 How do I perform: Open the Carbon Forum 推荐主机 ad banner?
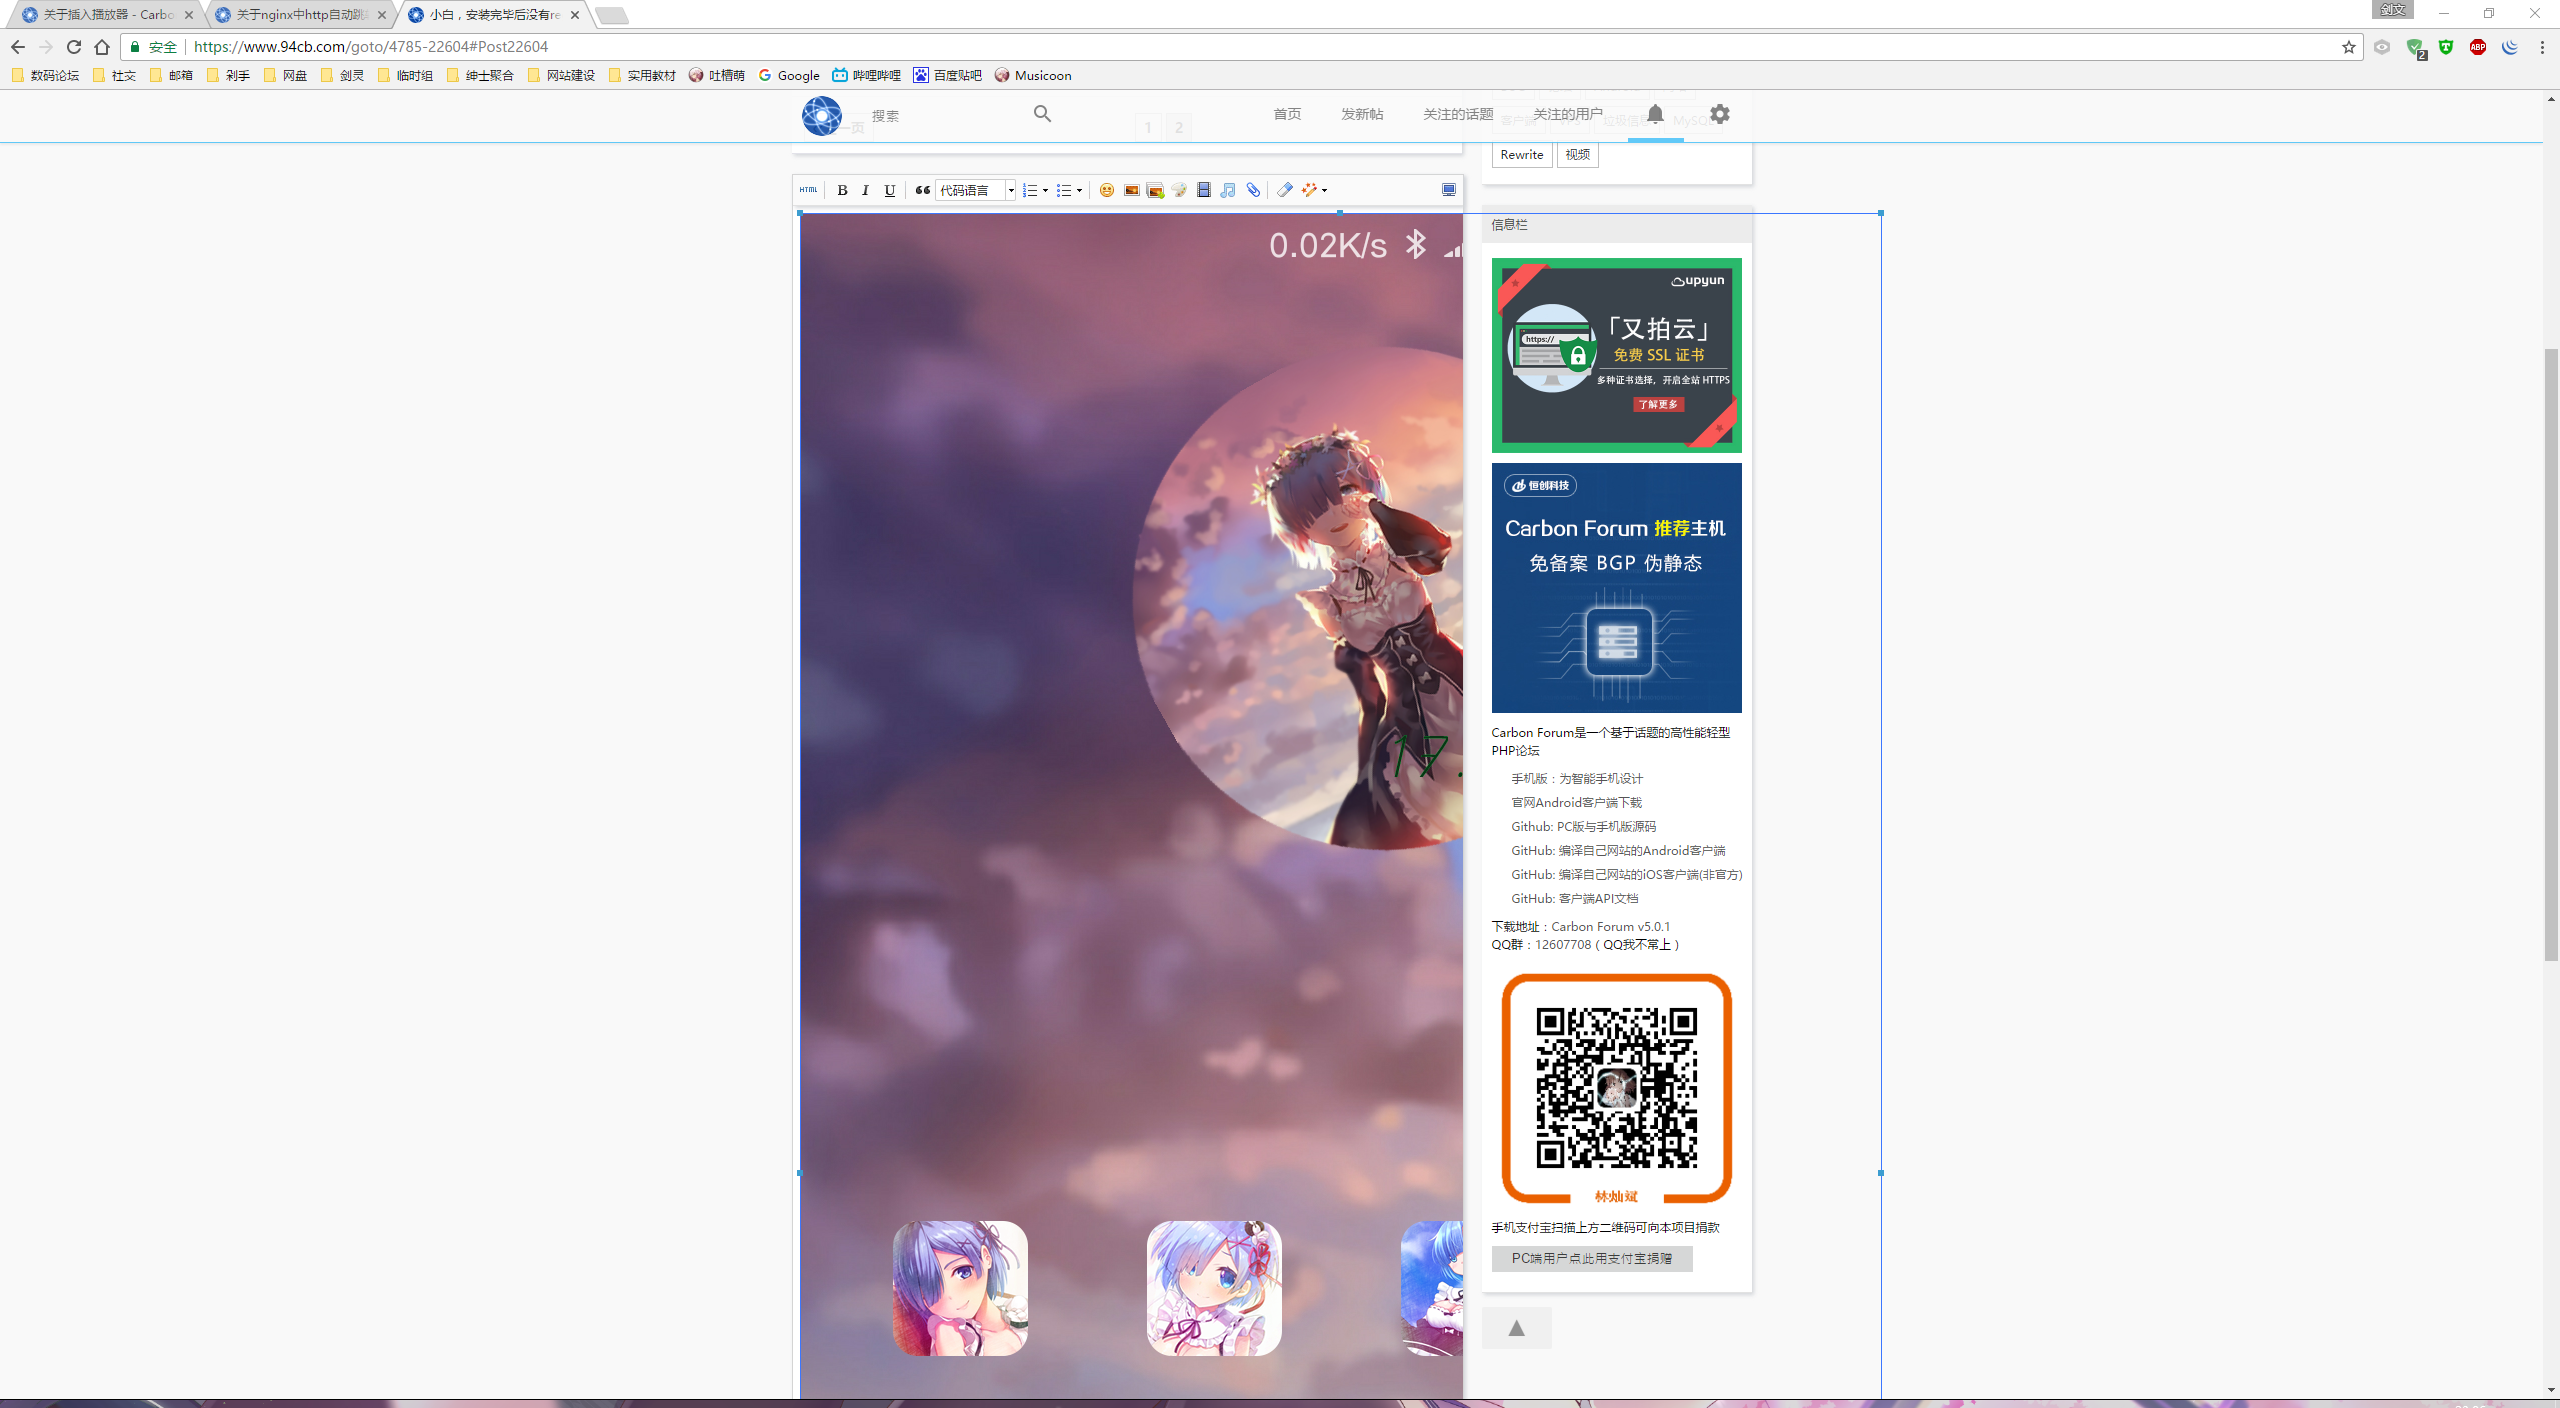pos(1616,588)
